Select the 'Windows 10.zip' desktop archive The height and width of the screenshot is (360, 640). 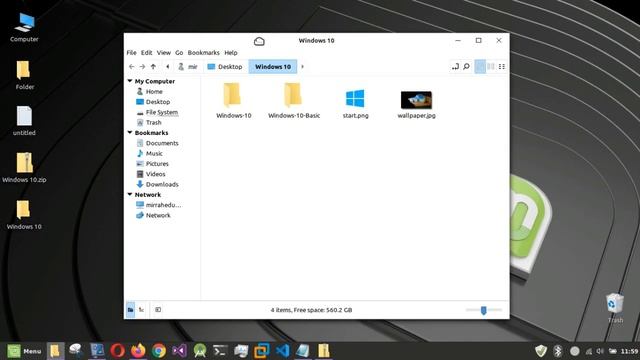tap(24, 167)
